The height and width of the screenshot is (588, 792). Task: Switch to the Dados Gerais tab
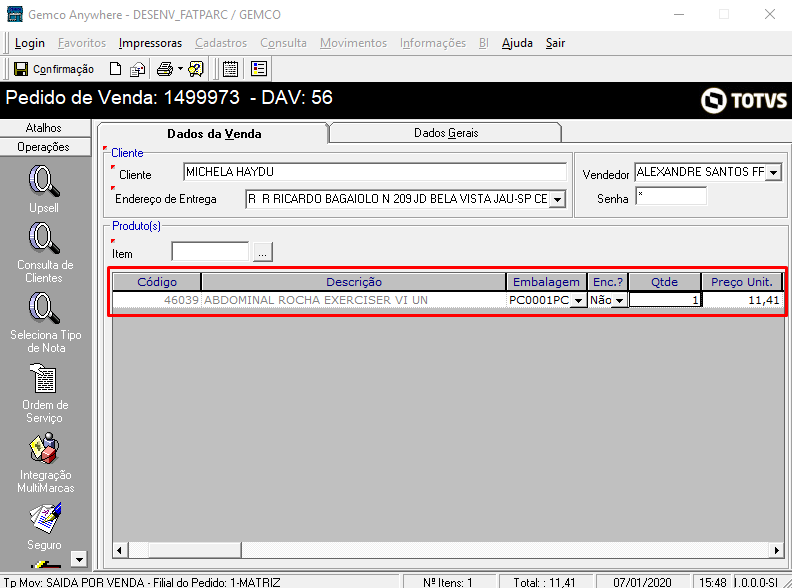click(446, 133)
